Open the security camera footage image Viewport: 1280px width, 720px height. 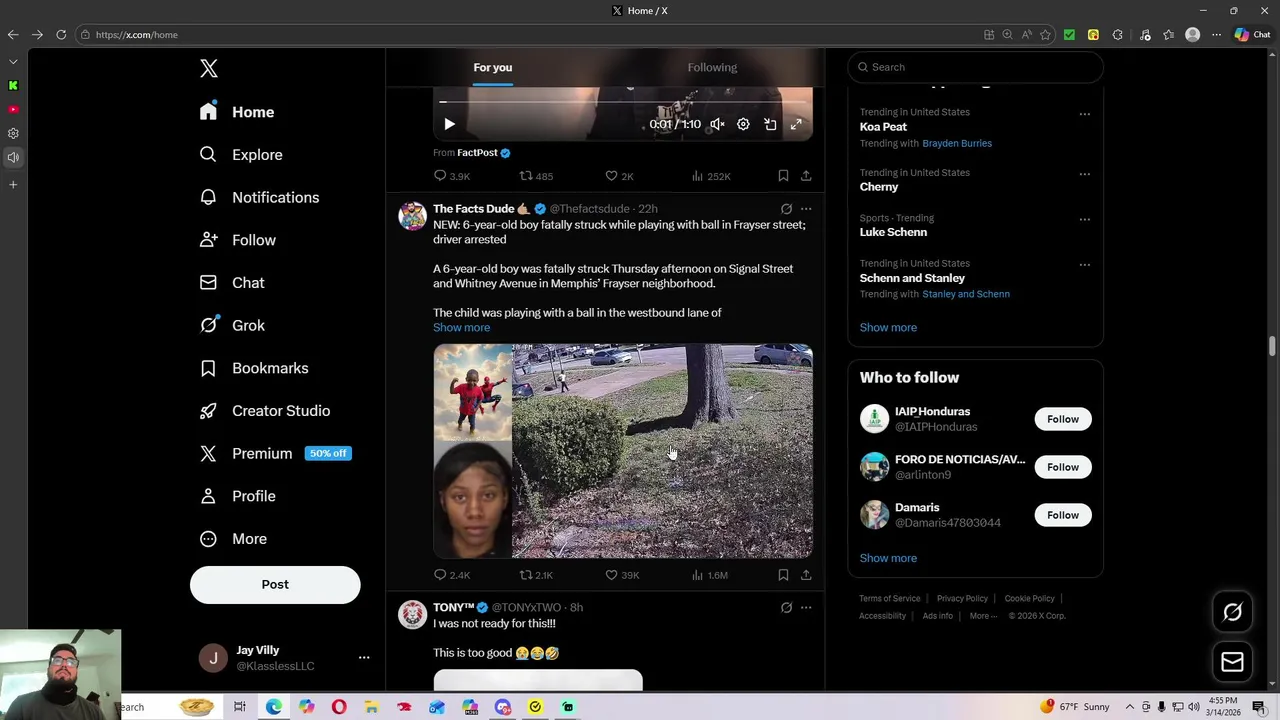[x=662, y=451]
